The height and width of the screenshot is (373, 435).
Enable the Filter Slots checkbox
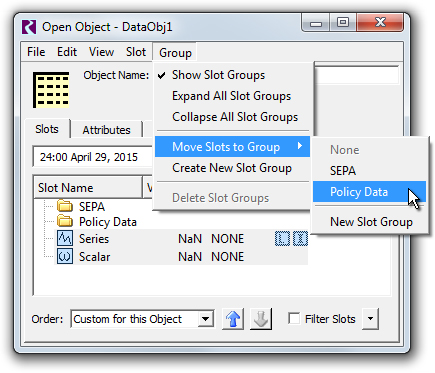[294, 318]
